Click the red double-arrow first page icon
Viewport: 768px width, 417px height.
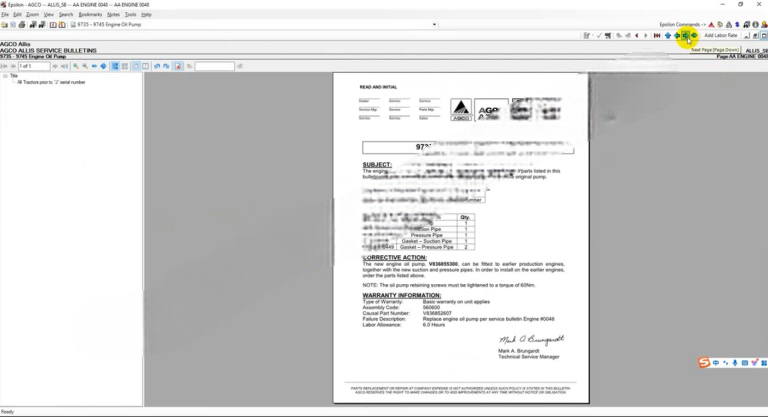point(657,36)
